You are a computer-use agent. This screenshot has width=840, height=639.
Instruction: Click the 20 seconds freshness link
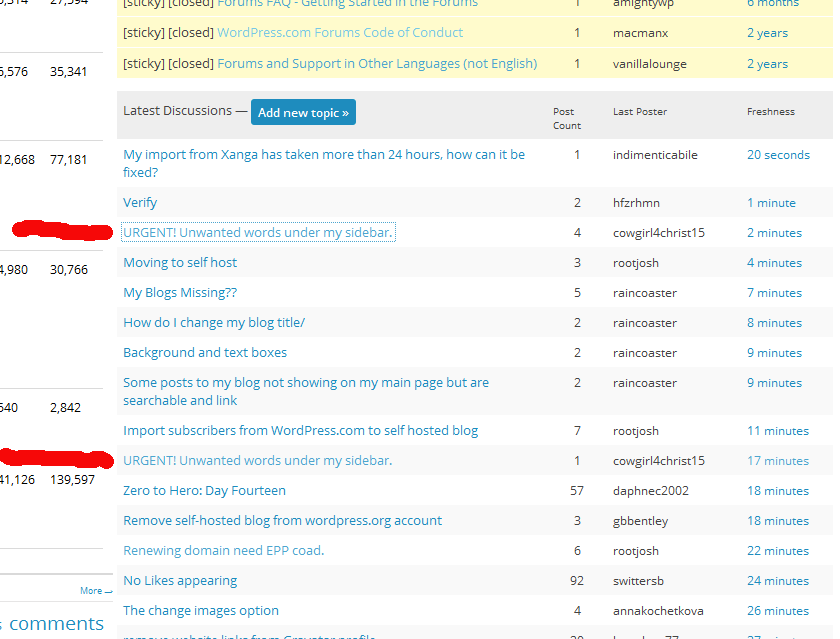(x=778, y=155)
